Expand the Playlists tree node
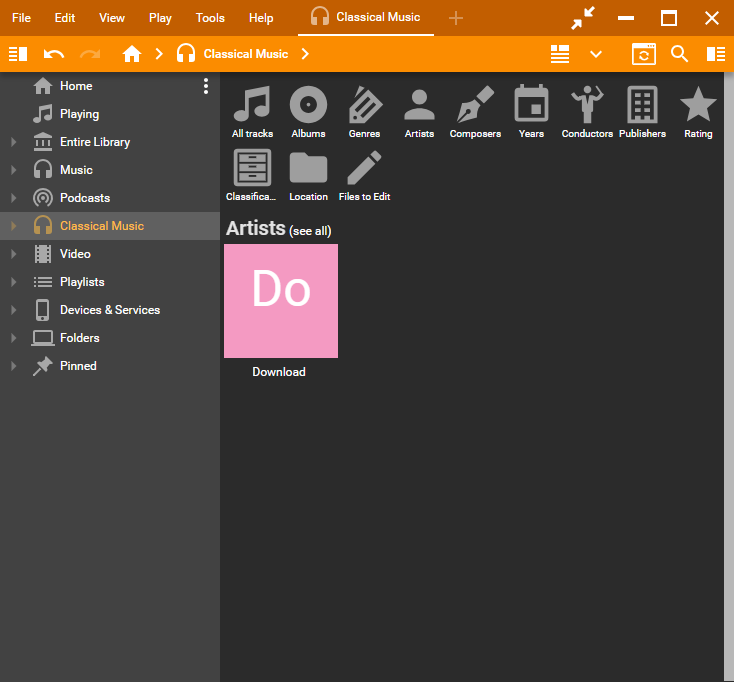734x682 pixels. coord(13,282)
